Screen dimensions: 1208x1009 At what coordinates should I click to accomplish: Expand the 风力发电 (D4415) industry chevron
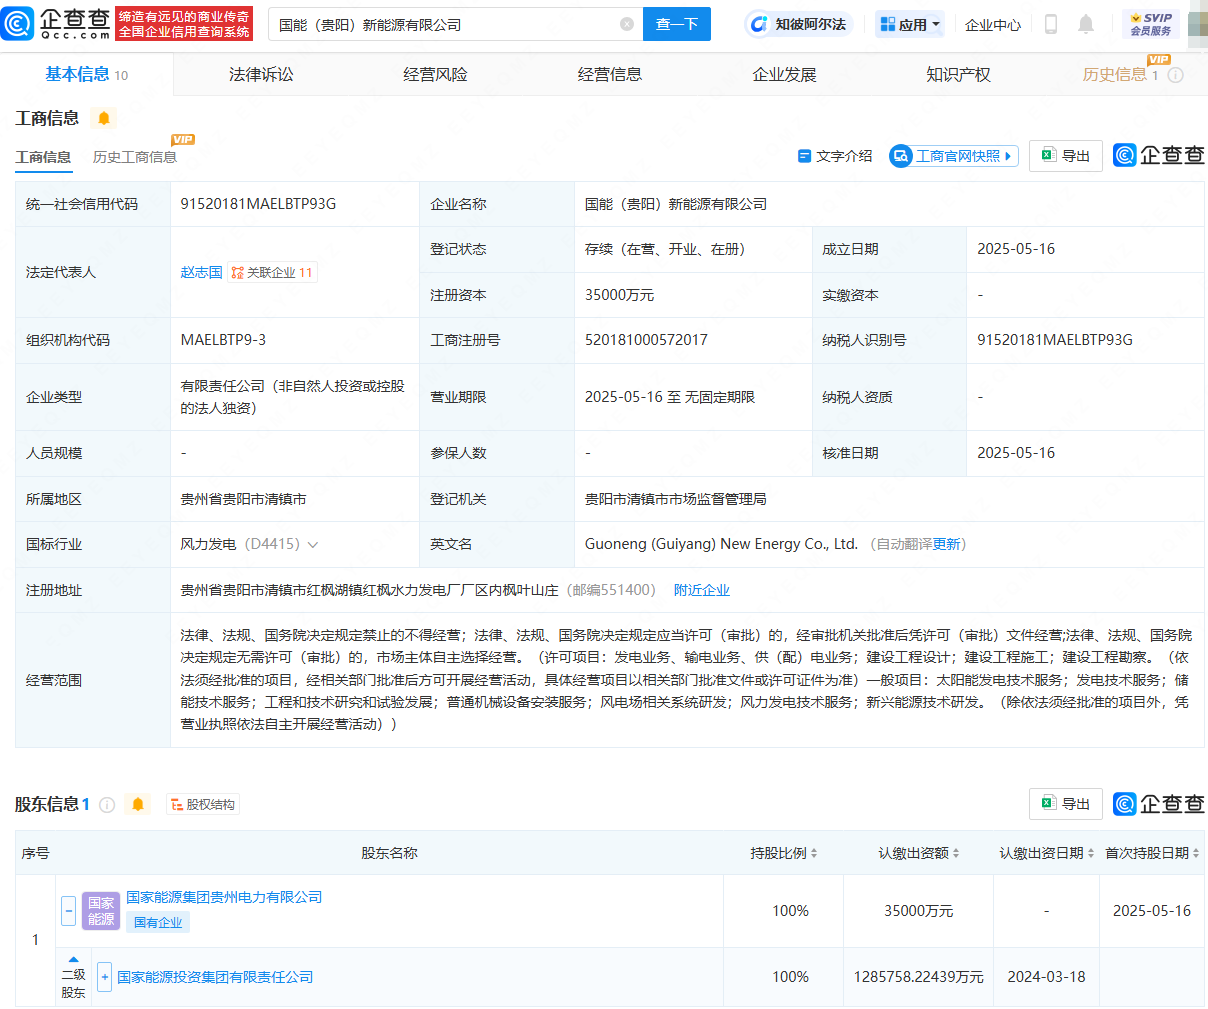tap(313, 545)
